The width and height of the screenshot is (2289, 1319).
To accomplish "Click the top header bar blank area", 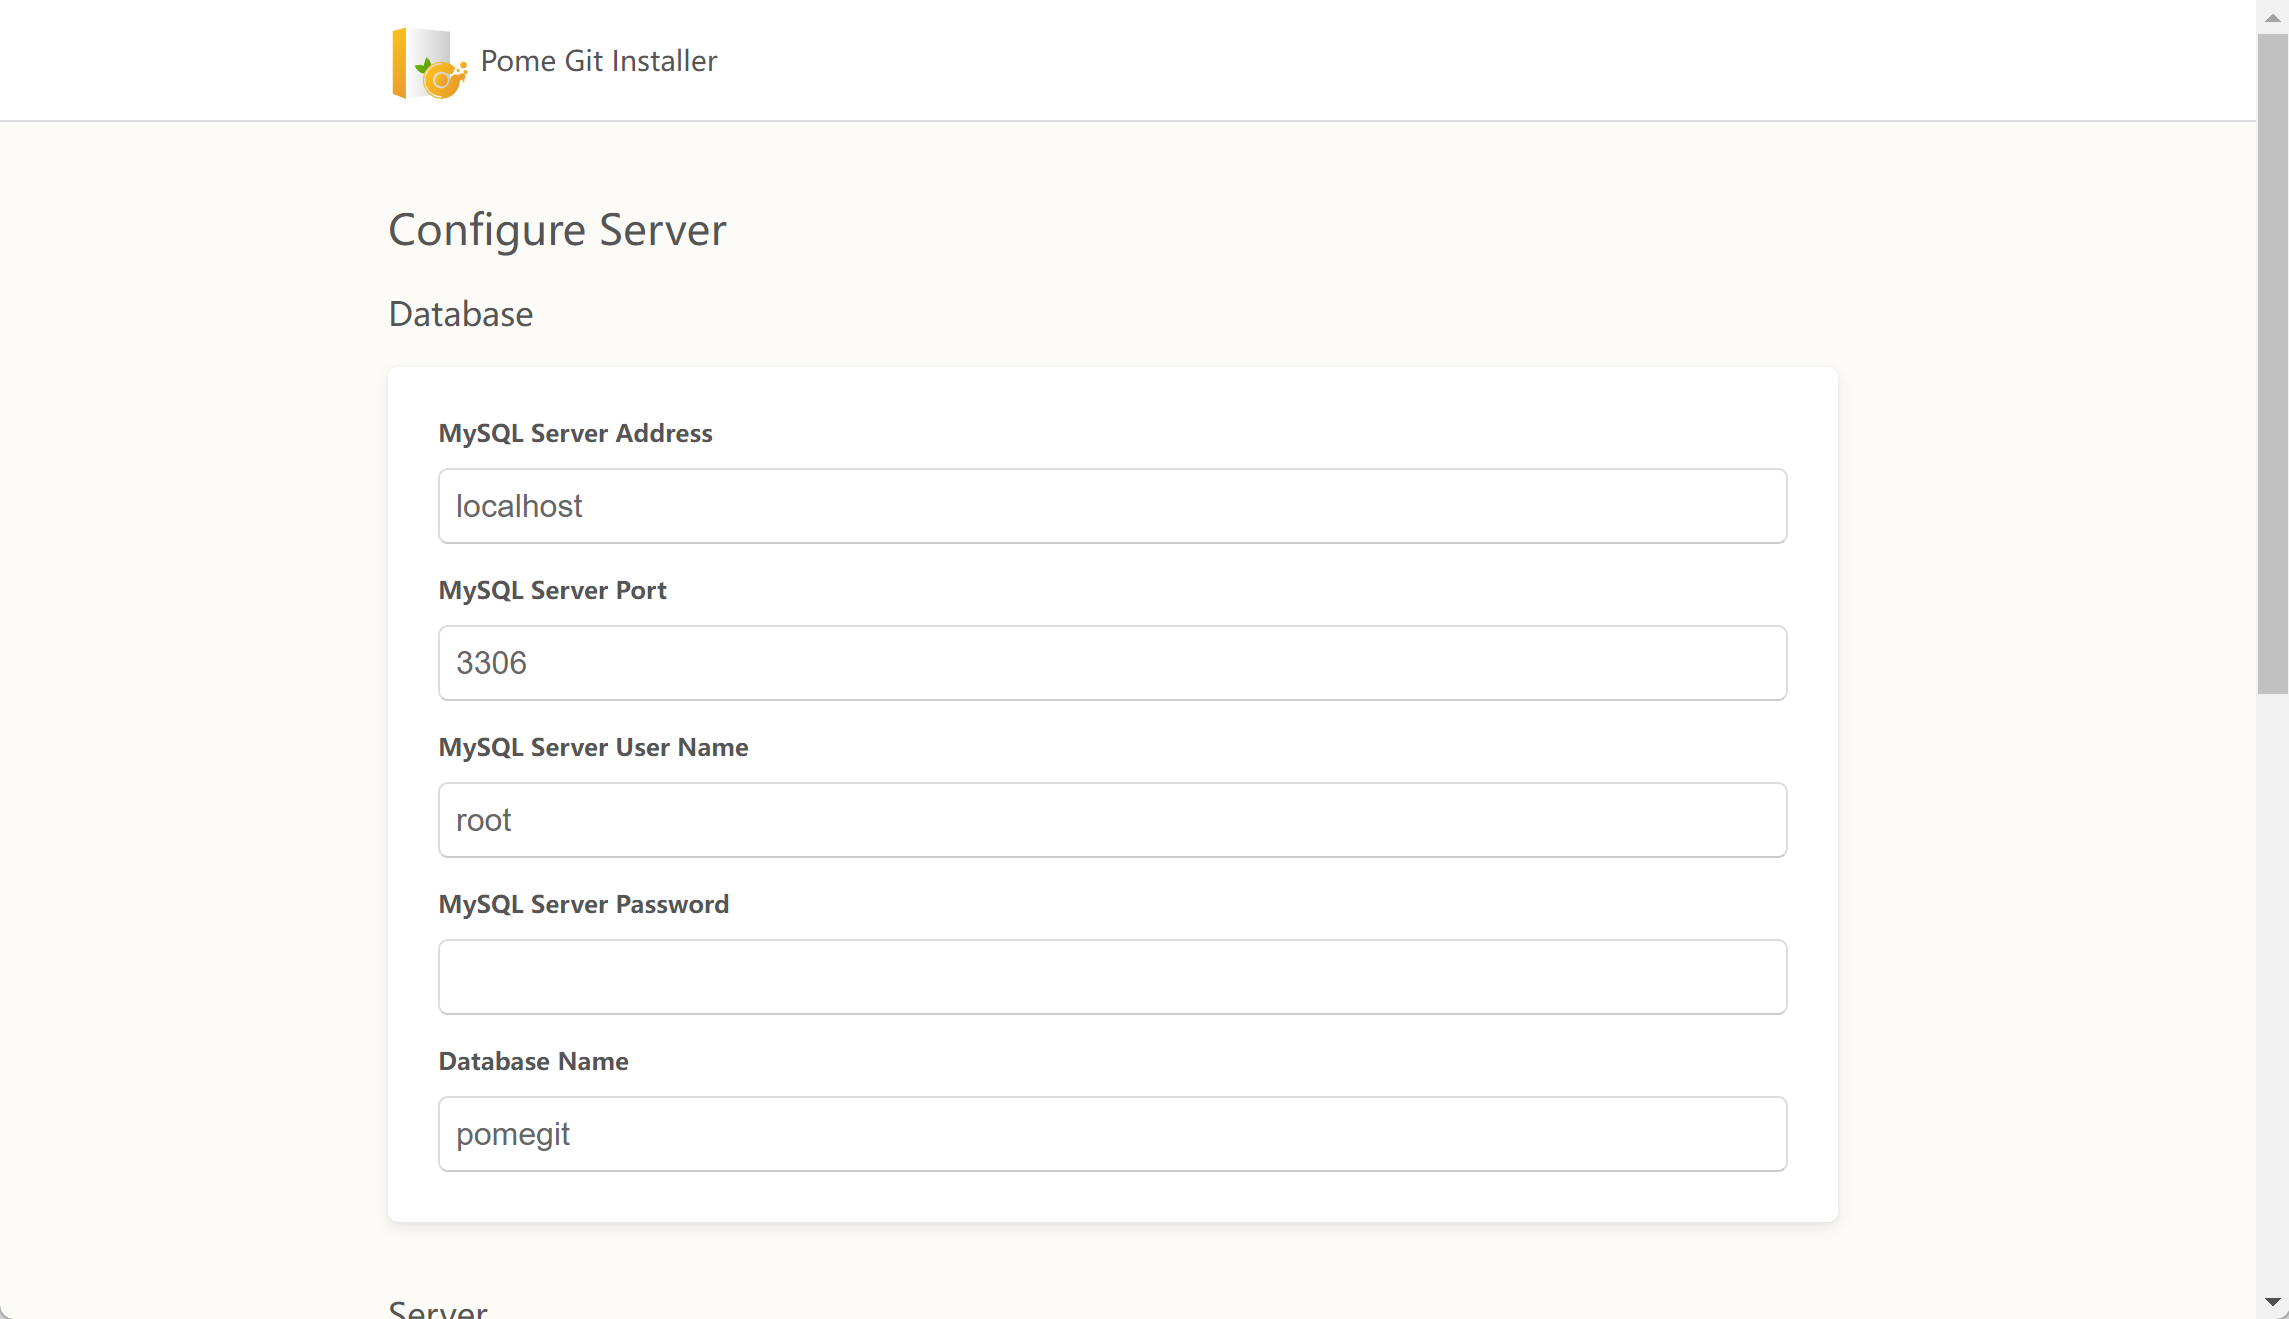I will coord(1400,60).
